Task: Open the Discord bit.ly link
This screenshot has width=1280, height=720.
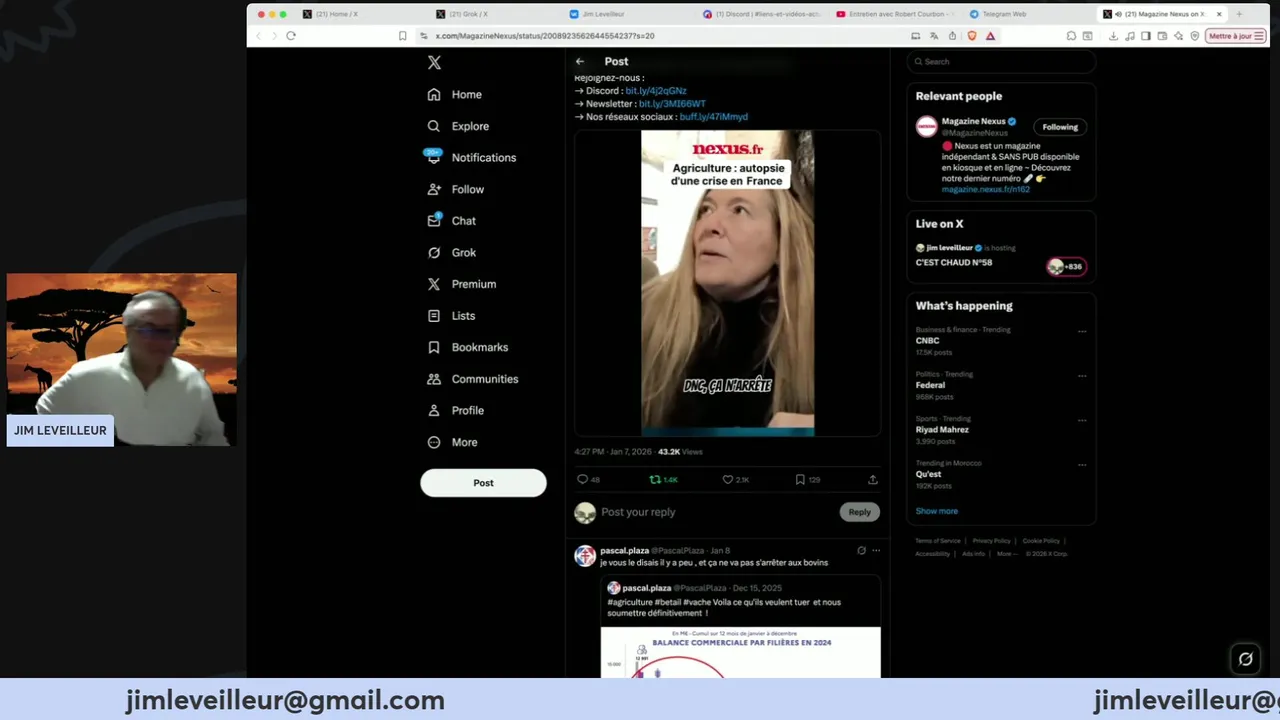Action: (x=656, y=91)
